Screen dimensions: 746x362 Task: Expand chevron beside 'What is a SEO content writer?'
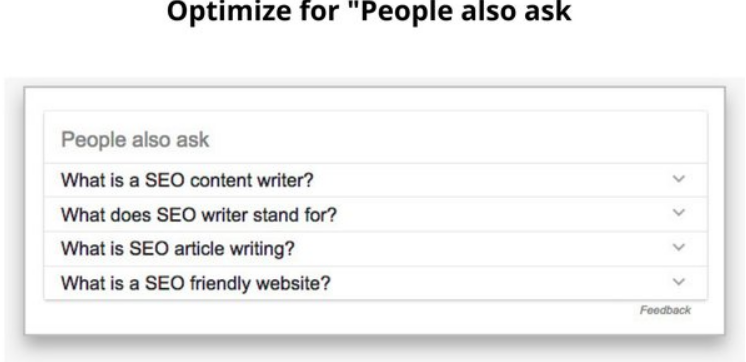pyautogui.click(x=678, y=179)
